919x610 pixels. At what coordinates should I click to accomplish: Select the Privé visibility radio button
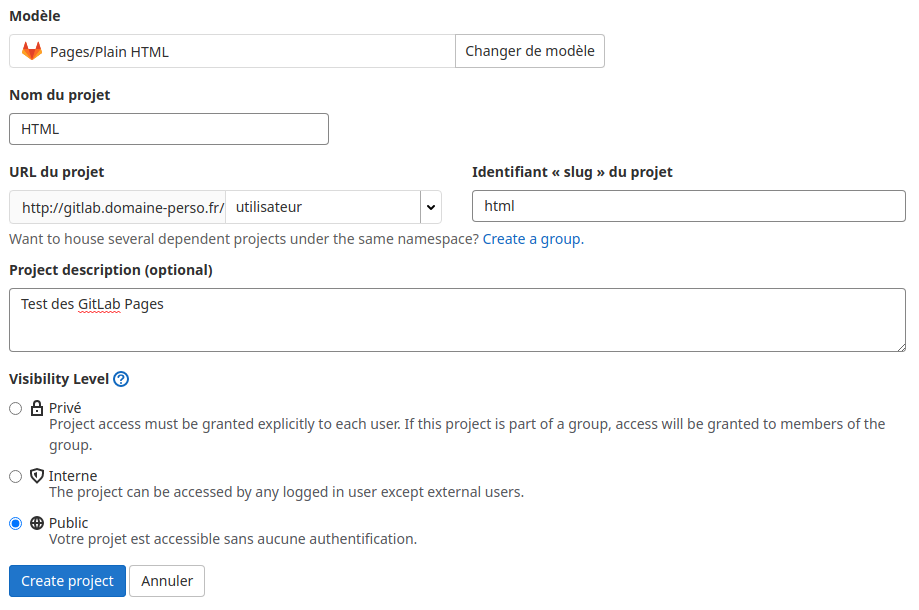point(15,408)
